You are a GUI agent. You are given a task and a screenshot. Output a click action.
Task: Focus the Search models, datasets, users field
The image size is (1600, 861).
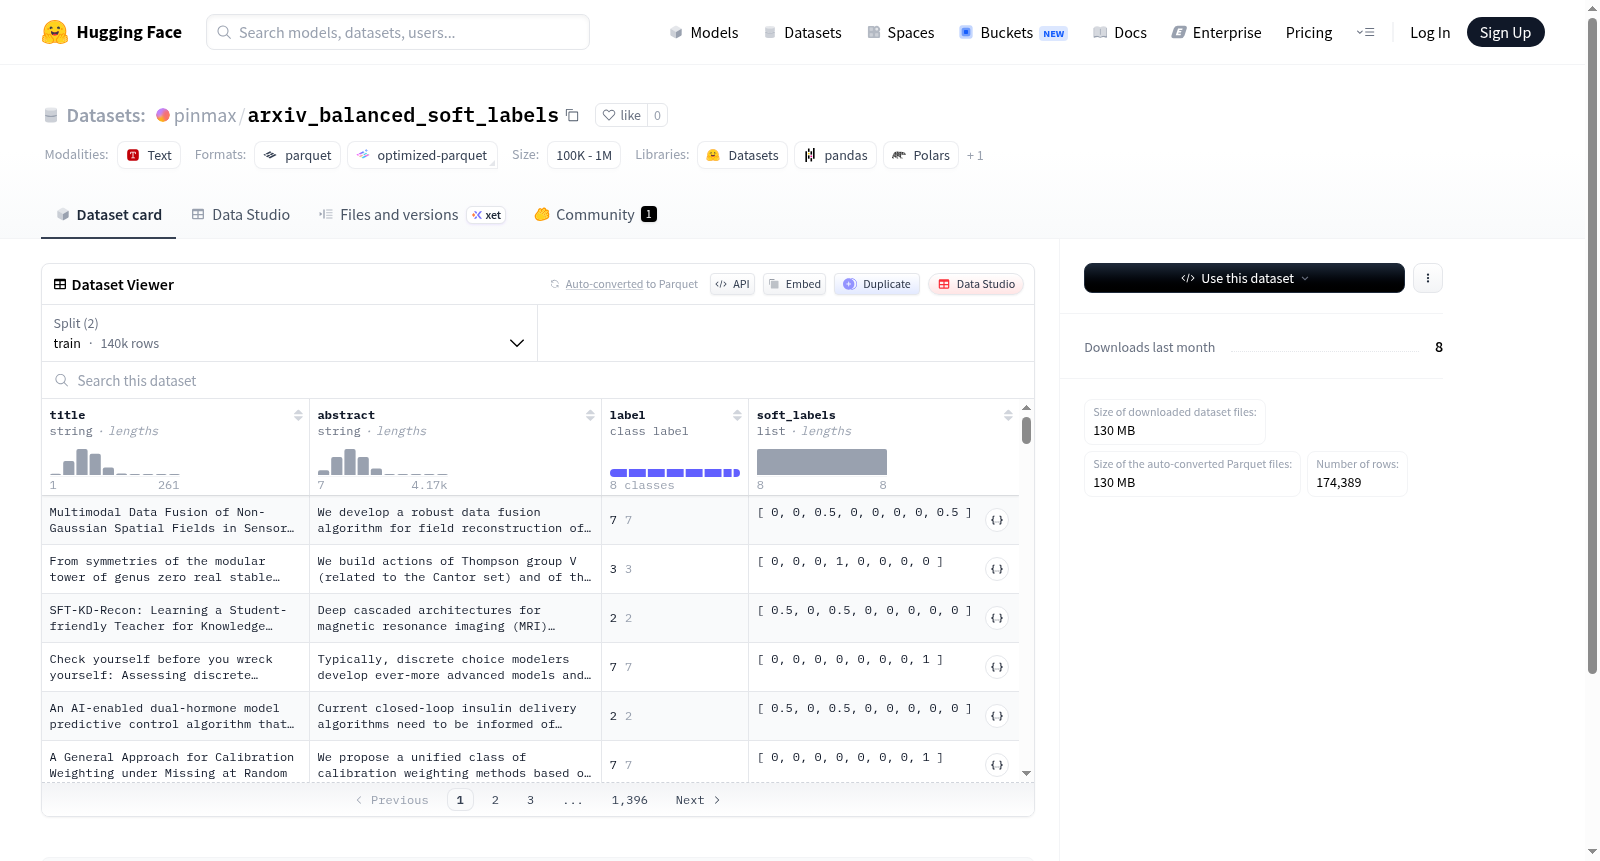tap(398, 32)
